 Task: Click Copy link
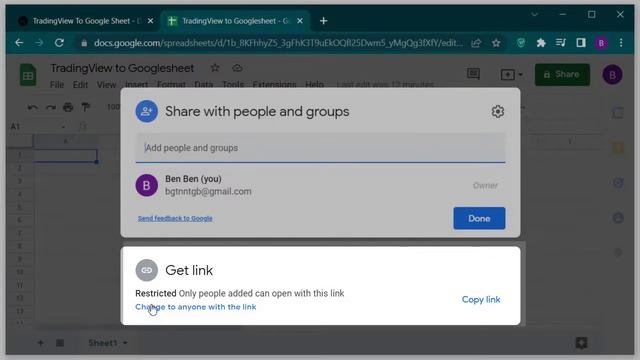click(x=481, y=300)
